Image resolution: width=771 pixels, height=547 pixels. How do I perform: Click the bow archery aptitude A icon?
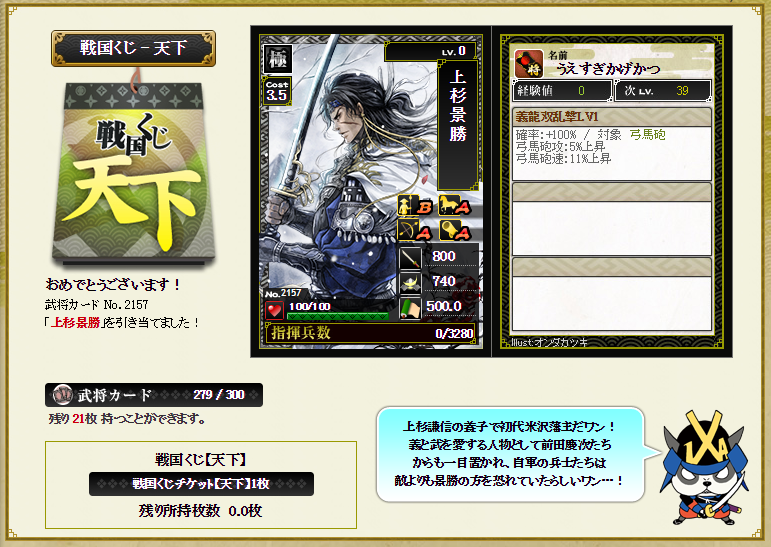coord(415,230)
